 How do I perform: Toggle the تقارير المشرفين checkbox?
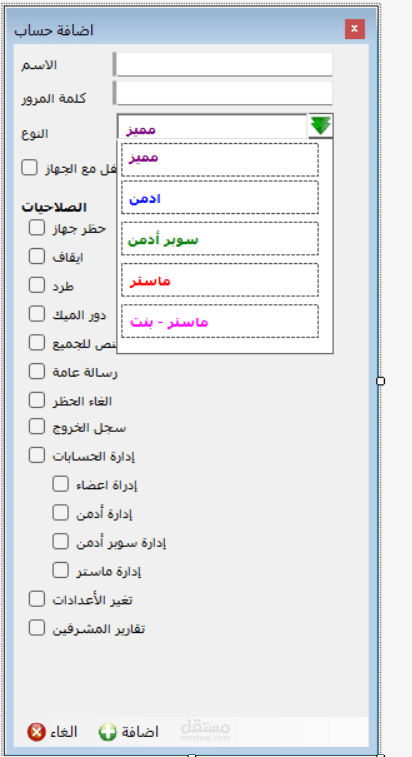pyautogui.click(x=36, y=628)
